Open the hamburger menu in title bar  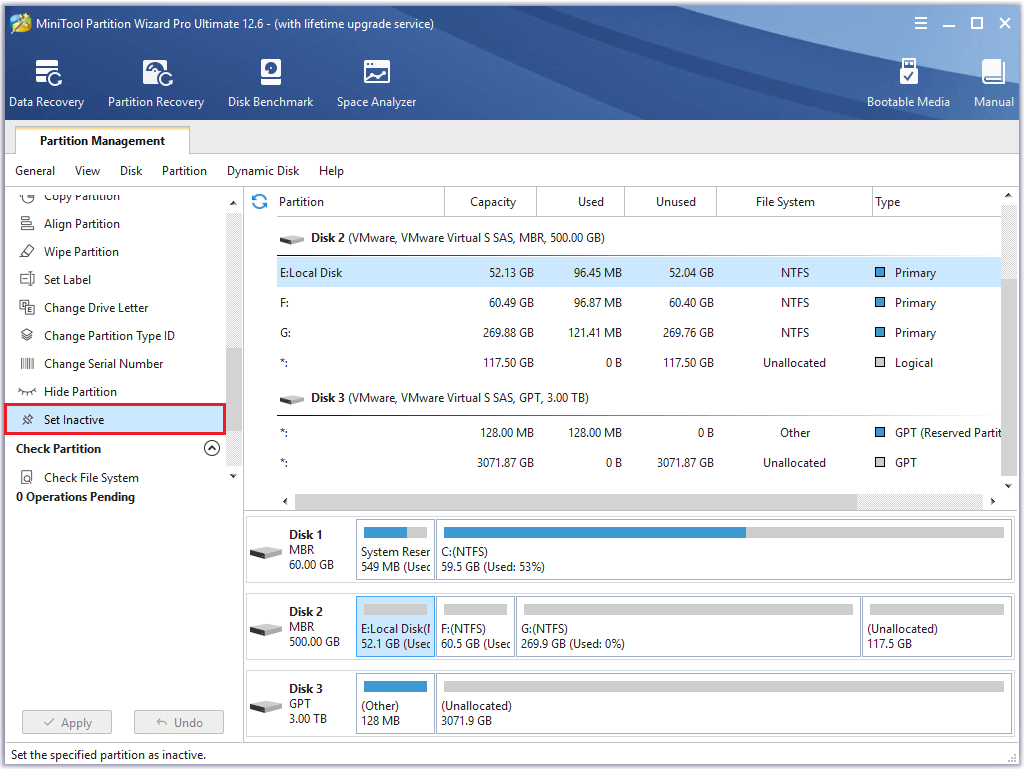(920, 24)
